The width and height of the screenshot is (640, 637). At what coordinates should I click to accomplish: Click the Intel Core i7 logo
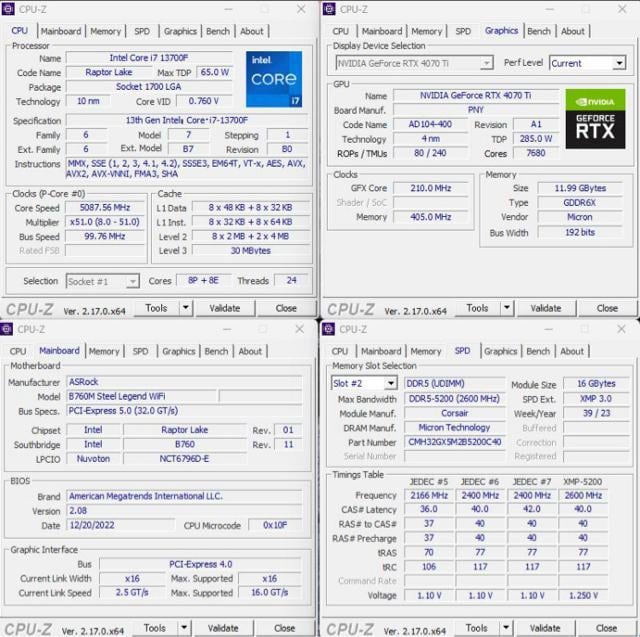point(274,78)
